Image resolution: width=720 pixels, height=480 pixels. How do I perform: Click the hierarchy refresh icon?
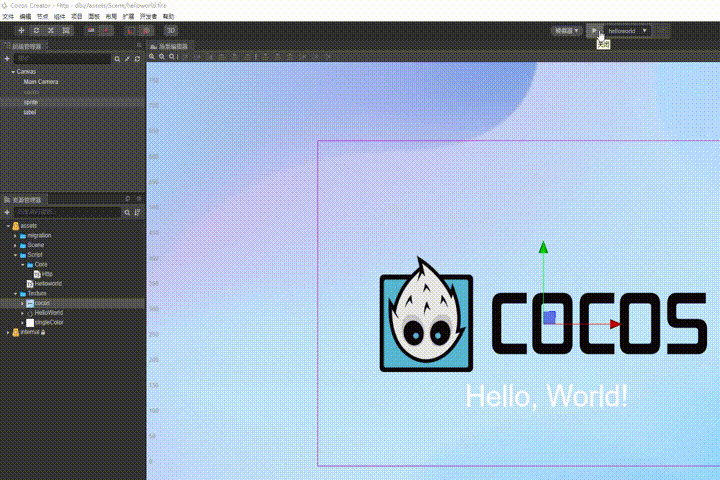(x=137, y=59)
